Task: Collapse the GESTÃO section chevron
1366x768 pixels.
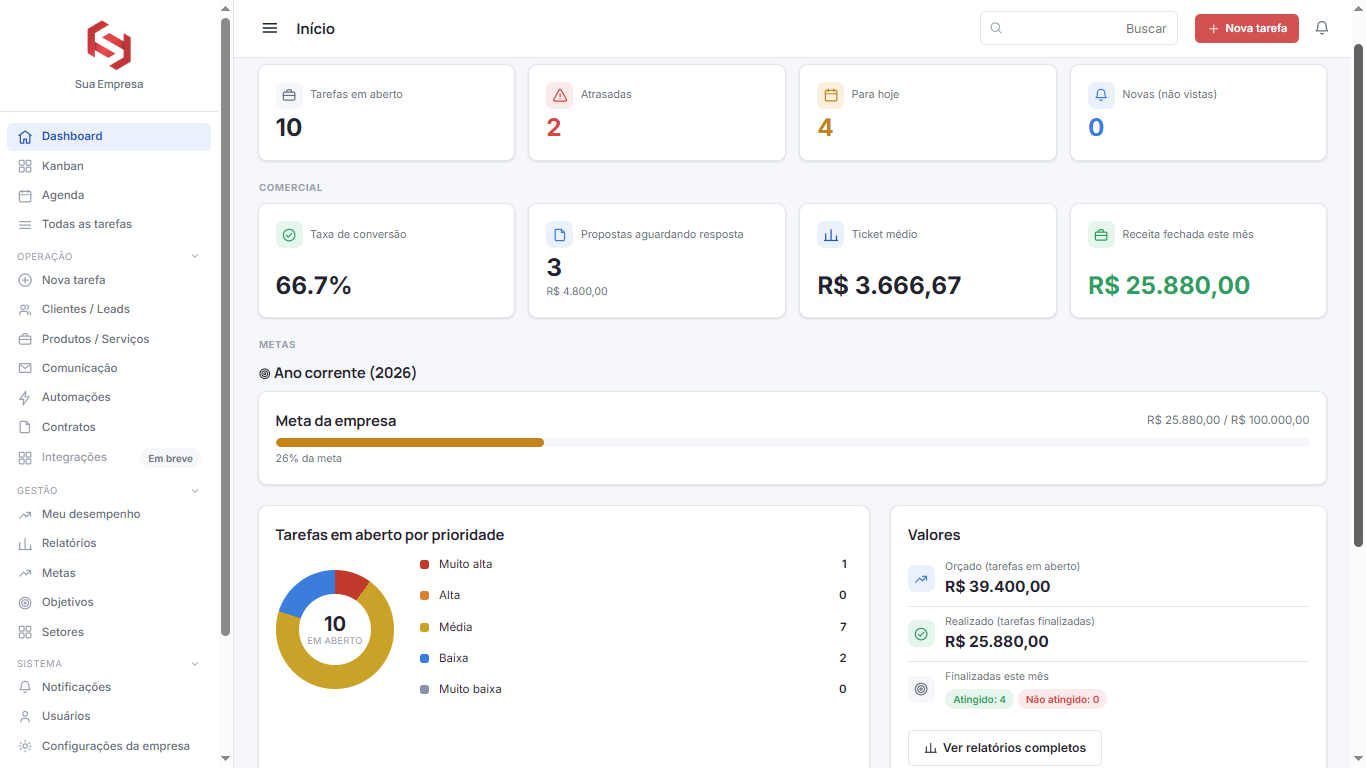Action: pos(195,491)
